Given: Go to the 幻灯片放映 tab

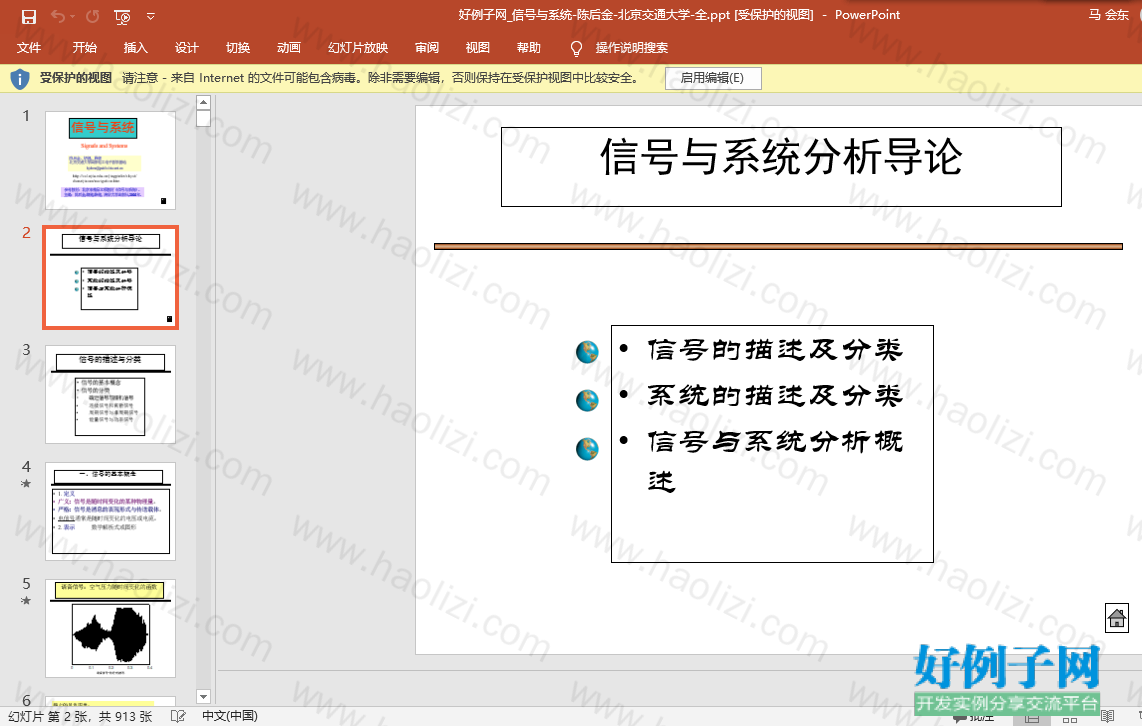Looking at the screenshot, I should point(358,47).
